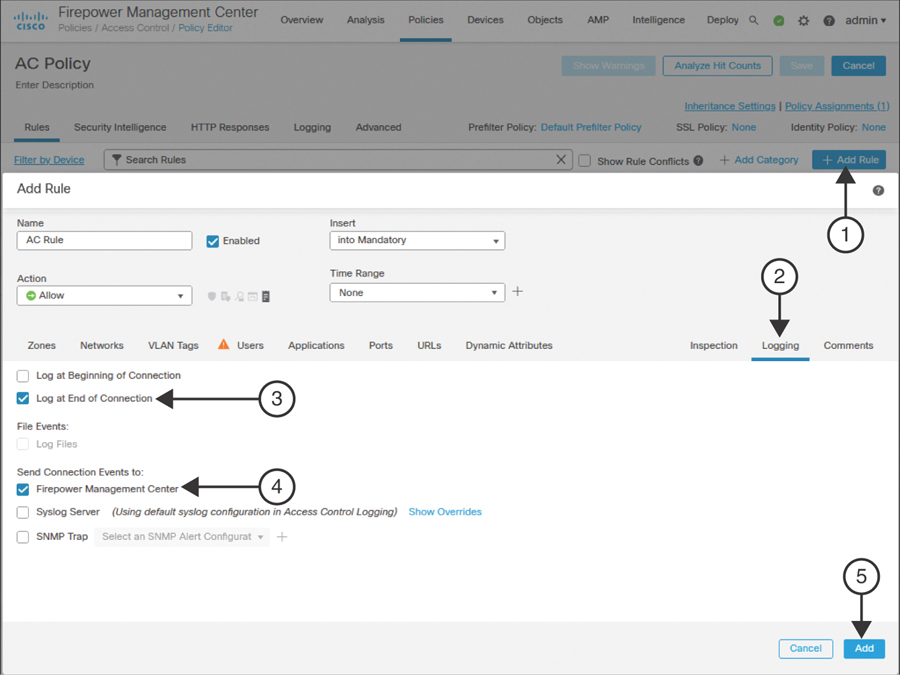
Task: Expand the Insert into Mandatory dropdown
Action: pyautogui.click(x=417, y=241)
